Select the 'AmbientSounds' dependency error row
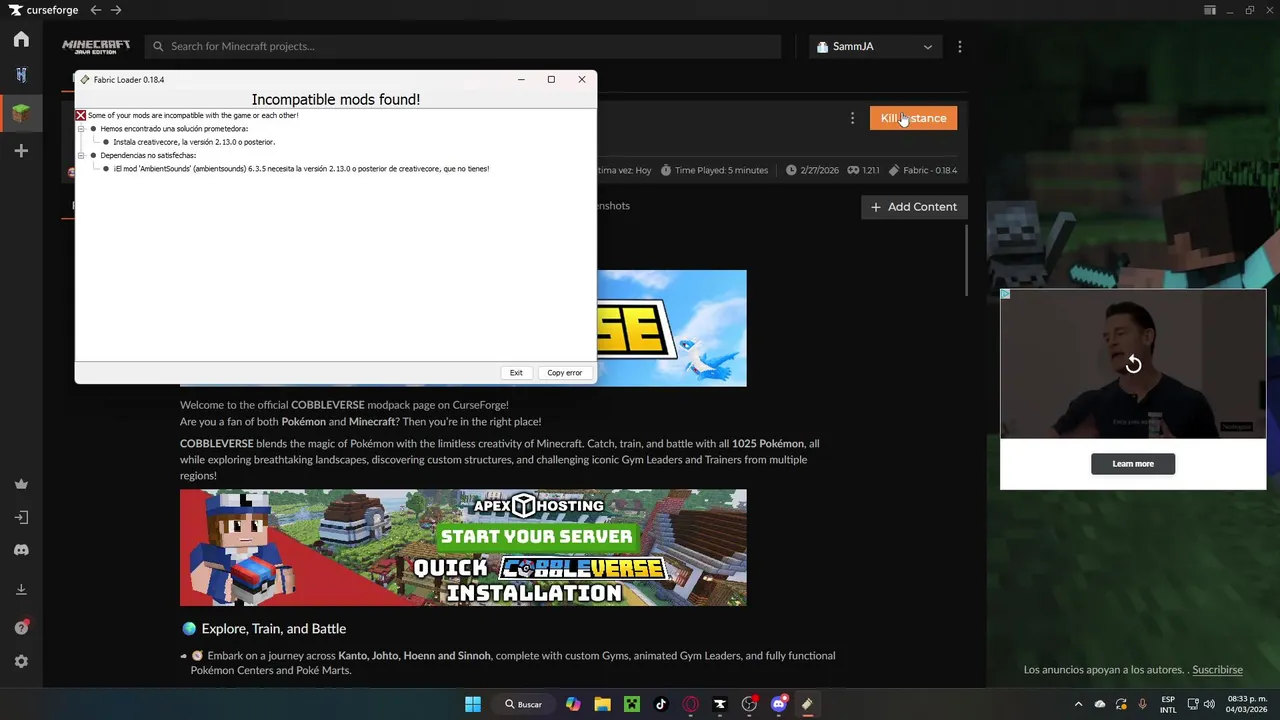1280x720 pixels. (x=301, y=169)
